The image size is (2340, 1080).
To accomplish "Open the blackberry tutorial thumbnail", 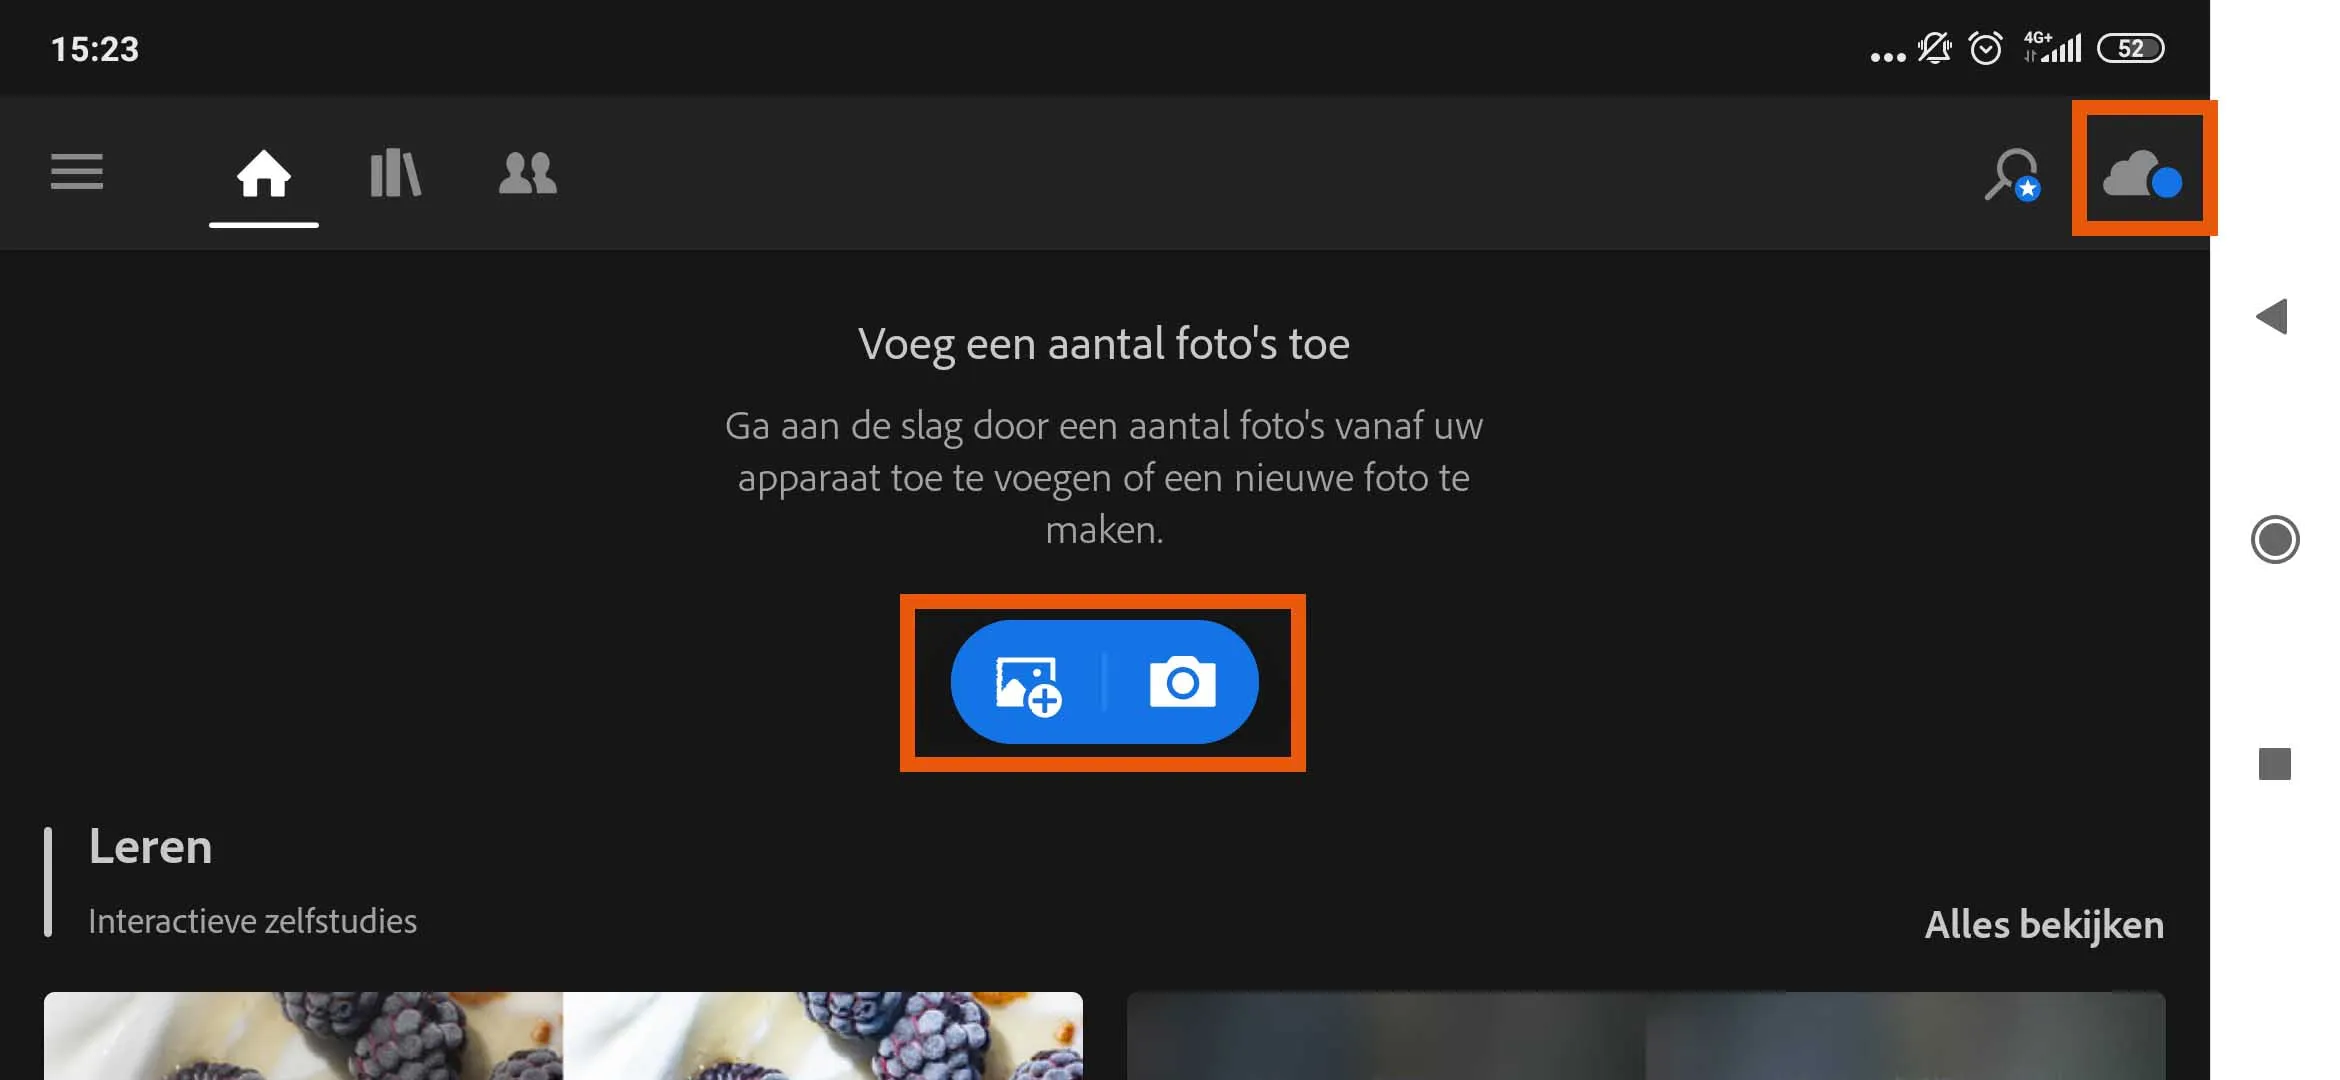I will [x=563, y=1036].
